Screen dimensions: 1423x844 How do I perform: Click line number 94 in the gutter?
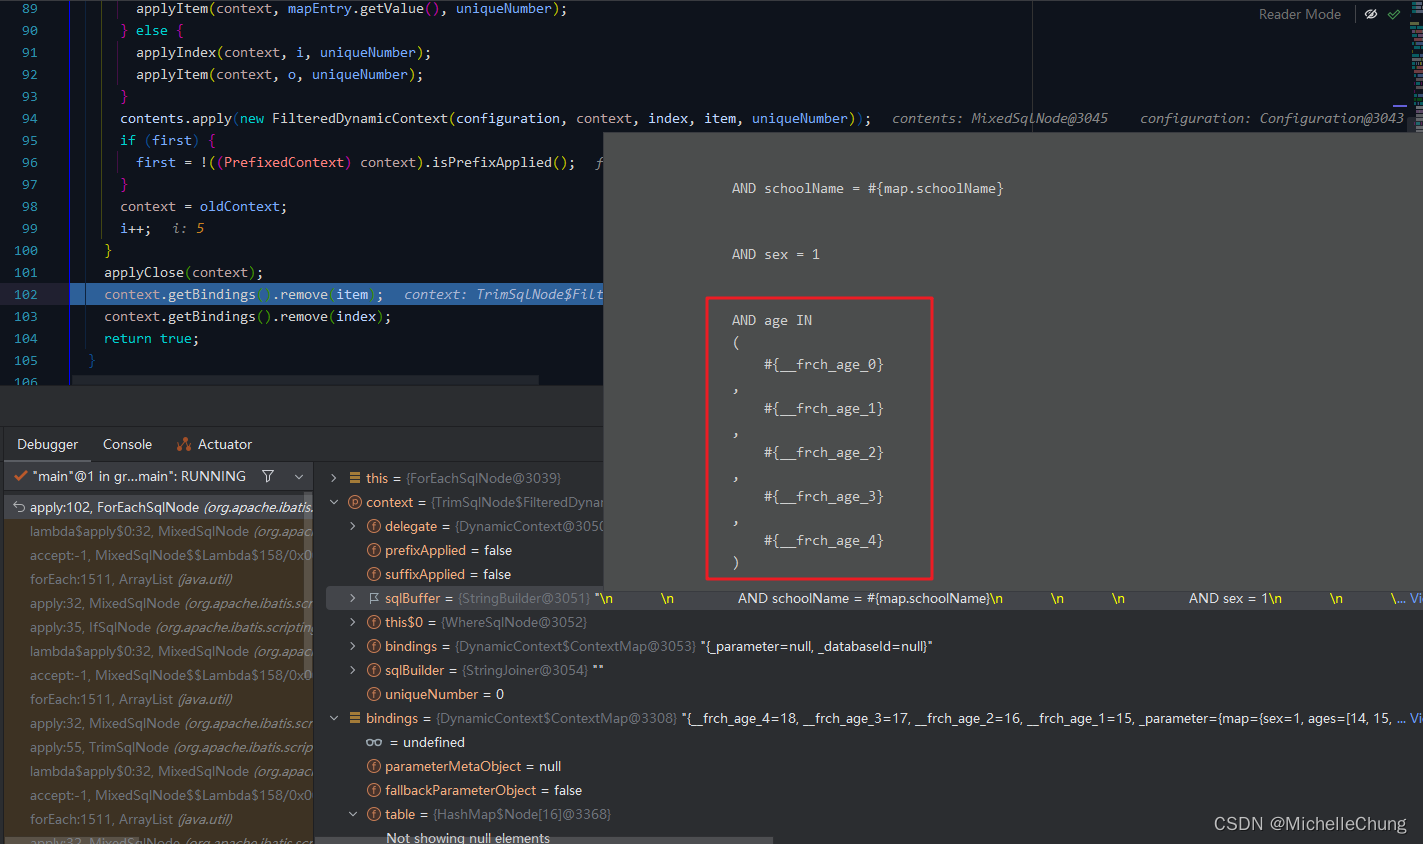click(30, 118)
